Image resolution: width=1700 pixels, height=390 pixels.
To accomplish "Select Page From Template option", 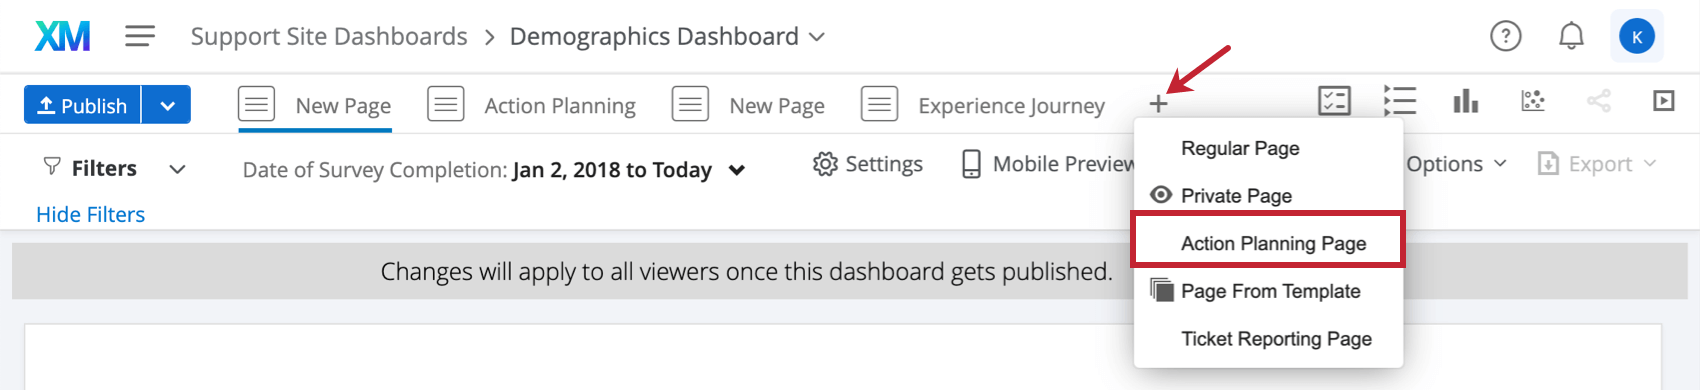I will pyautogui.click(x=1268, y=291).
